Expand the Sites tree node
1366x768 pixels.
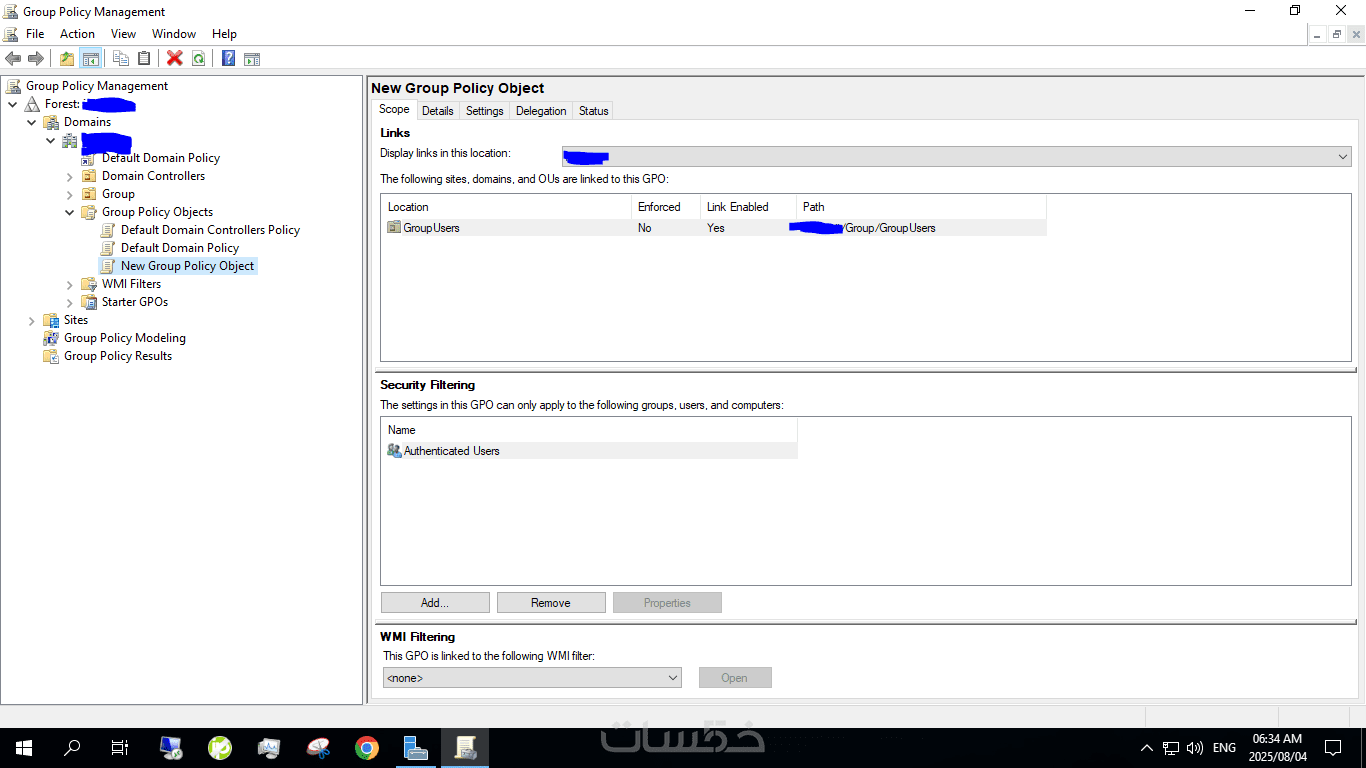tap(31, 320)
